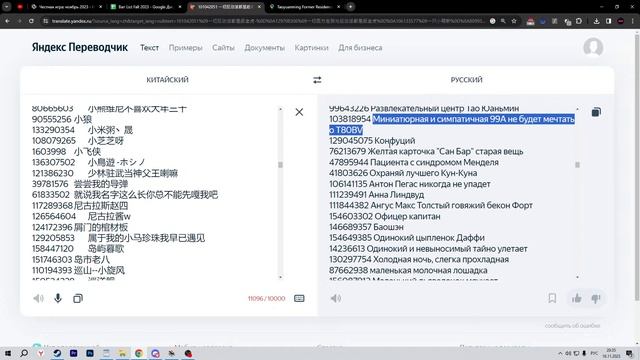Open Premiere Pro from the taskbar
Viewport: 640px width, 360px height.
coord(73,353)
